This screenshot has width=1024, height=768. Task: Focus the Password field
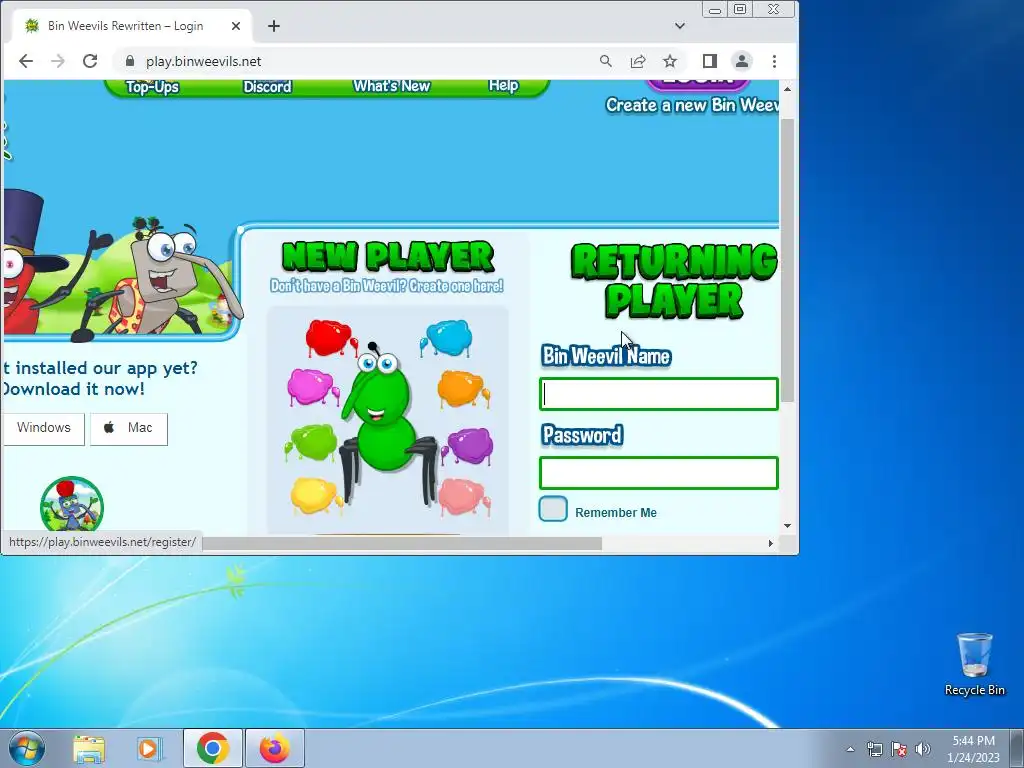pos(659,473)
